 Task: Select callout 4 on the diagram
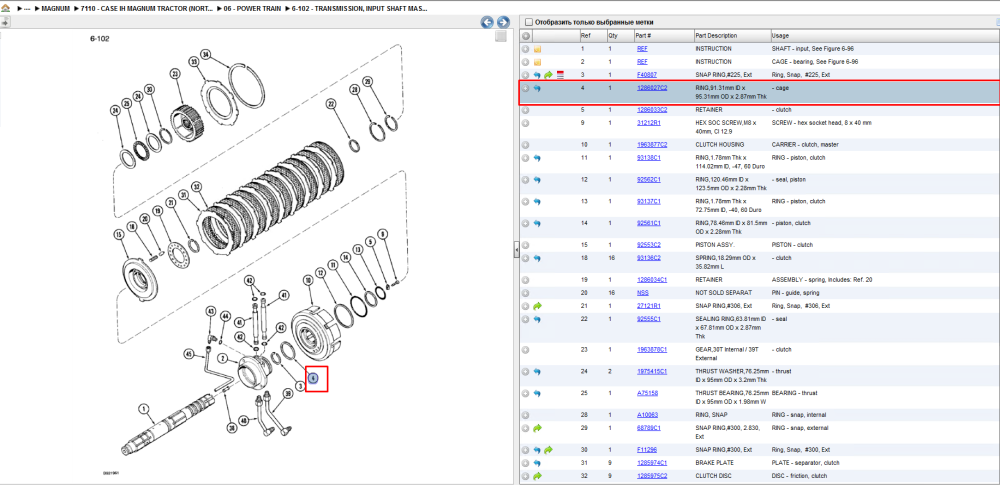[313, 378]
